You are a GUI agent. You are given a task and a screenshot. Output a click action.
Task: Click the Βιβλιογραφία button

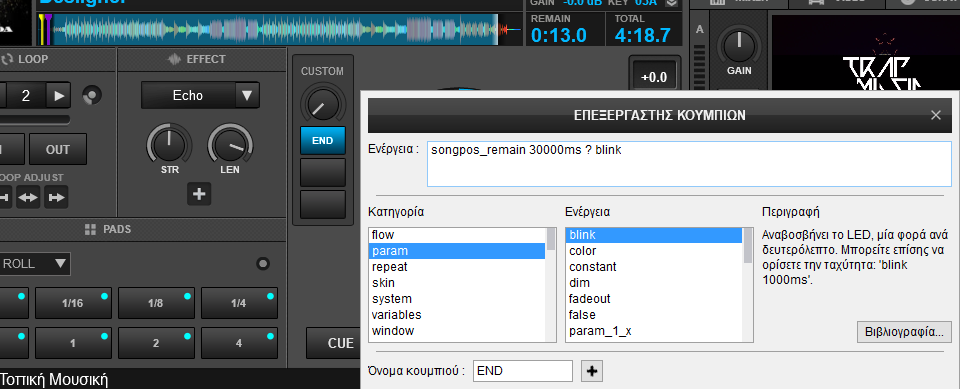904,332
